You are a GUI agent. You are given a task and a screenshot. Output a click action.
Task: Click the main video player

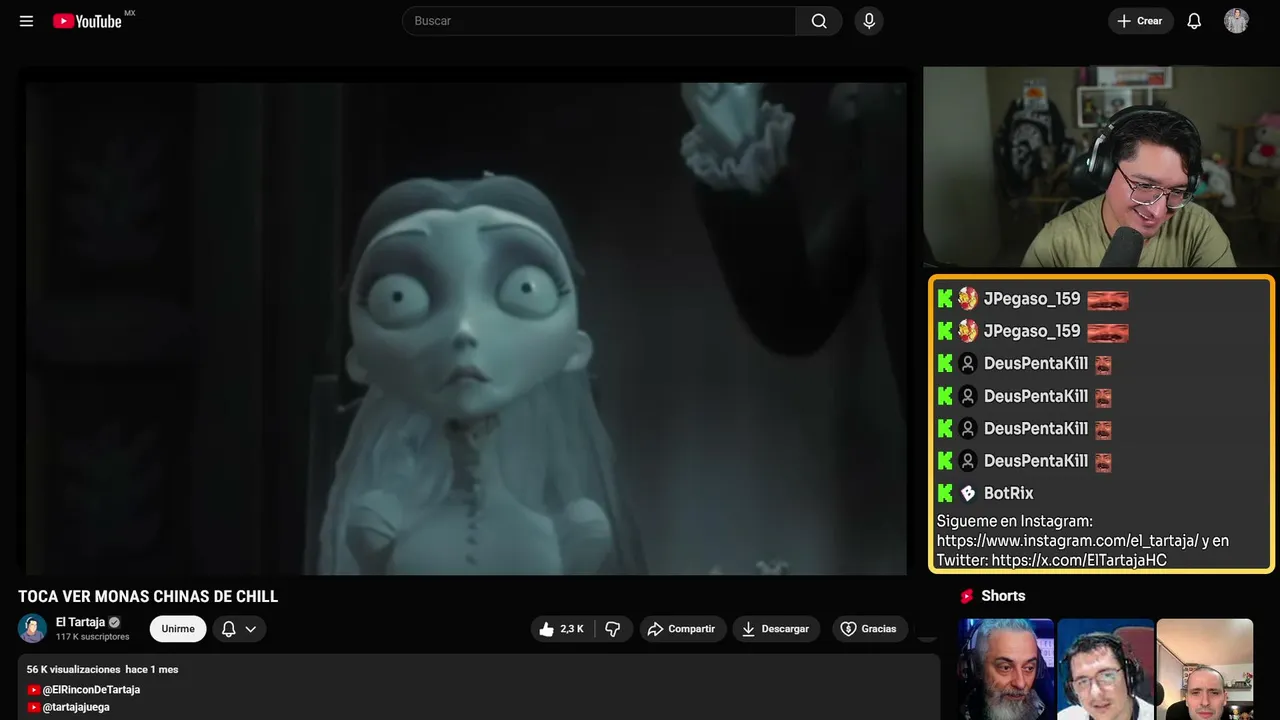coord(466,328)
